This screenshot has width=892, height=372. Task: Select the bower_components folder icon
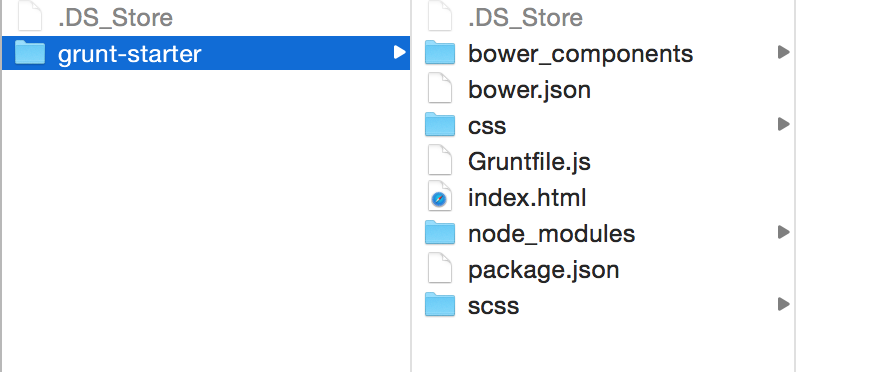tap(440, 52)
